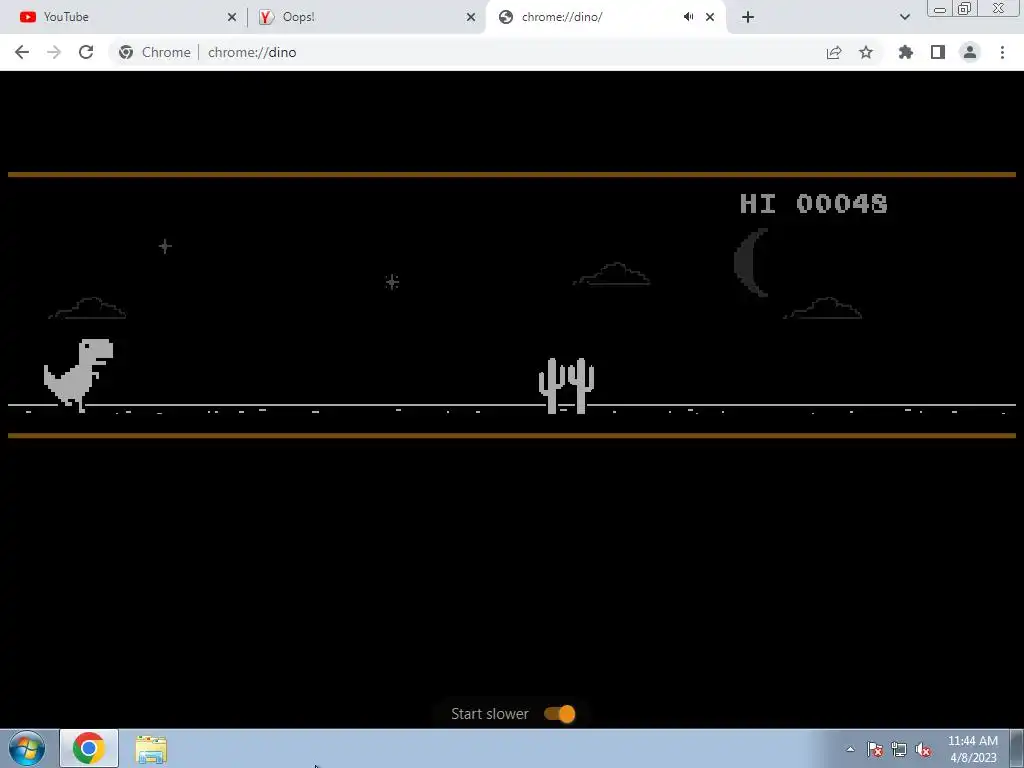Close the Oops! tab

pos(471,17)
